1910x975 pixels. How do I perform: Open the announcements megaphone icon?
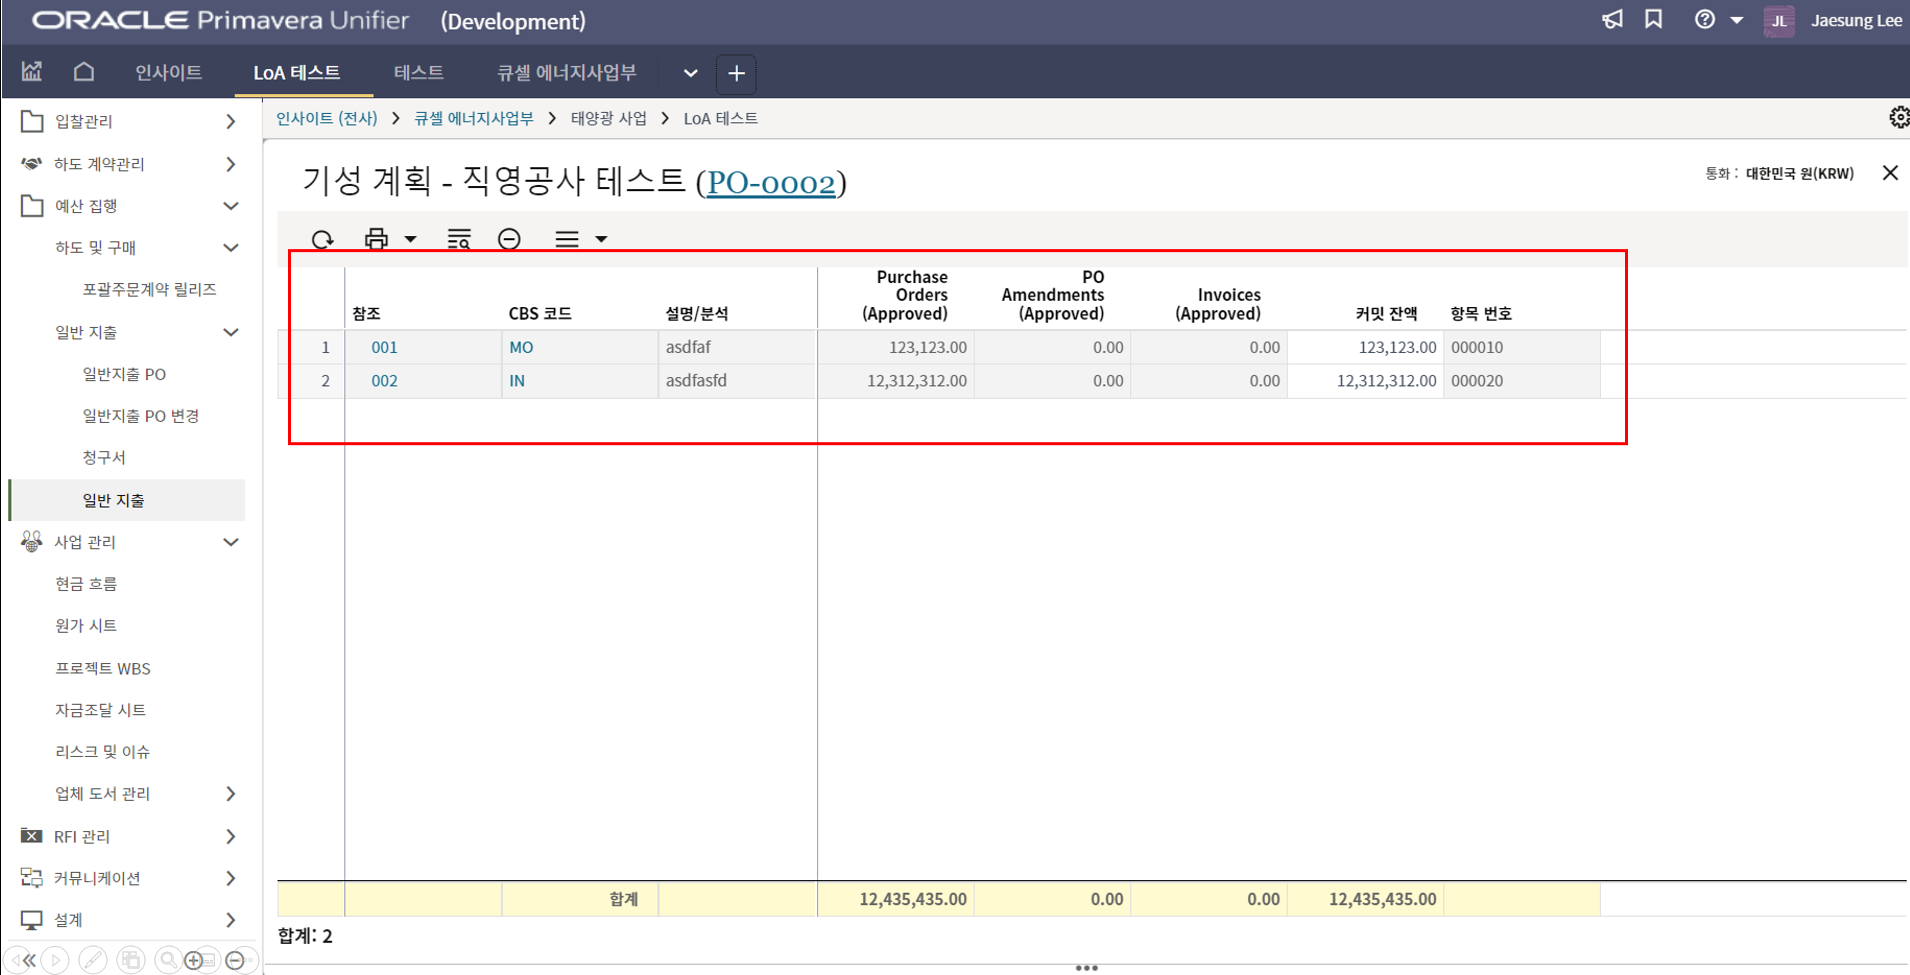[x=1612, y=20]
